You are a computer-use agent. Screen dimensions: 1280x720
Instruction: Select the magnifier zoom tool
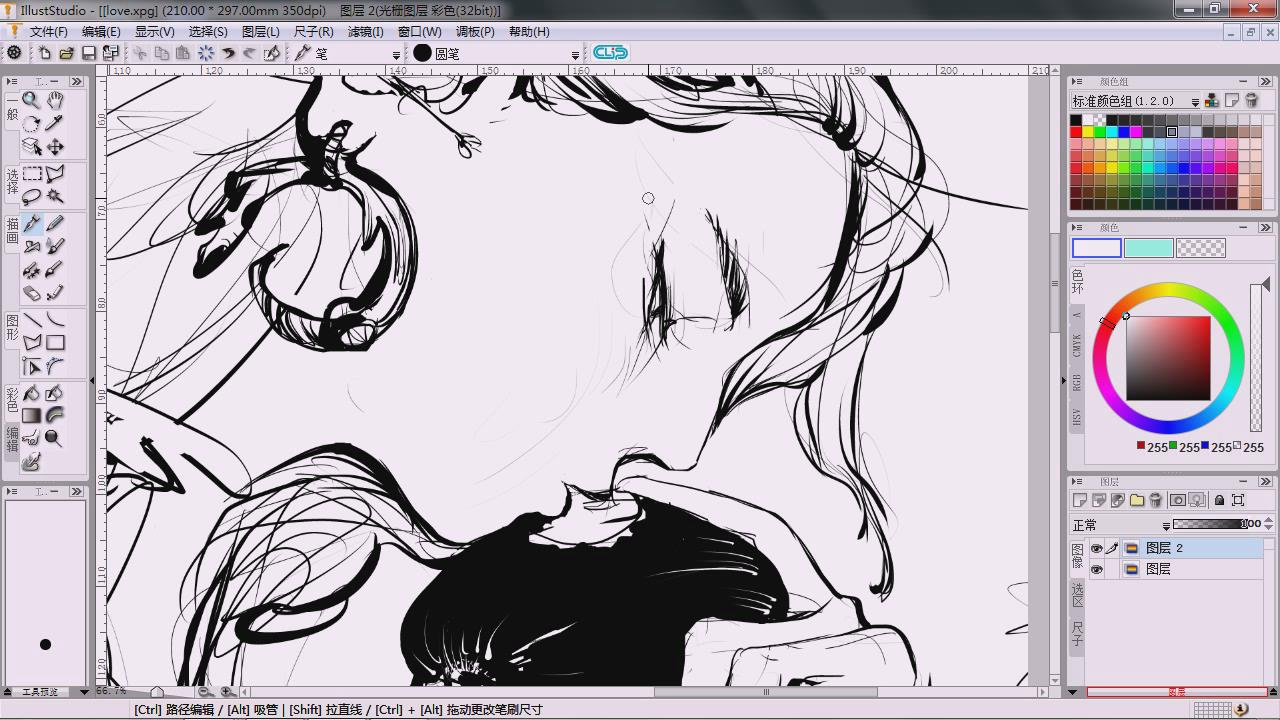pyautogui.click(x=32, y=100)
